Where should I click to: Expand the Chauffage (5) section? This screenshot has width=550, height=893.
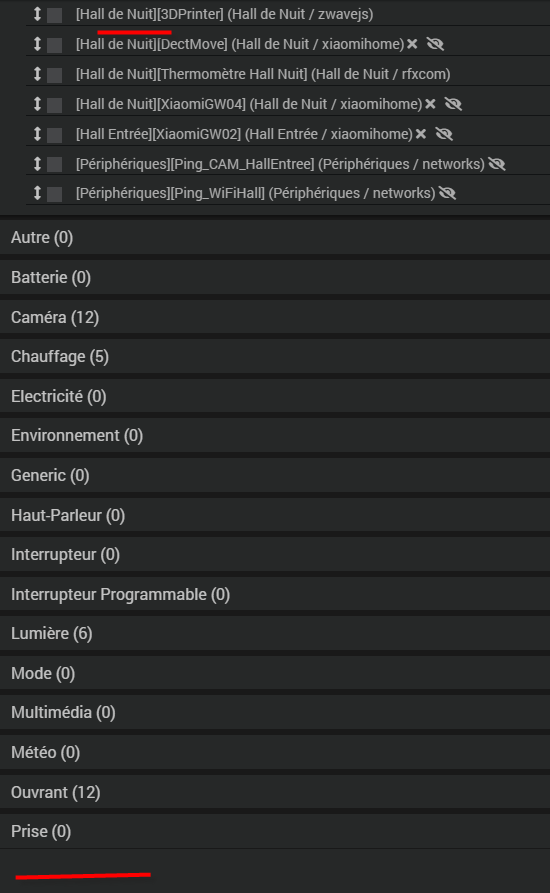(275, 357)
